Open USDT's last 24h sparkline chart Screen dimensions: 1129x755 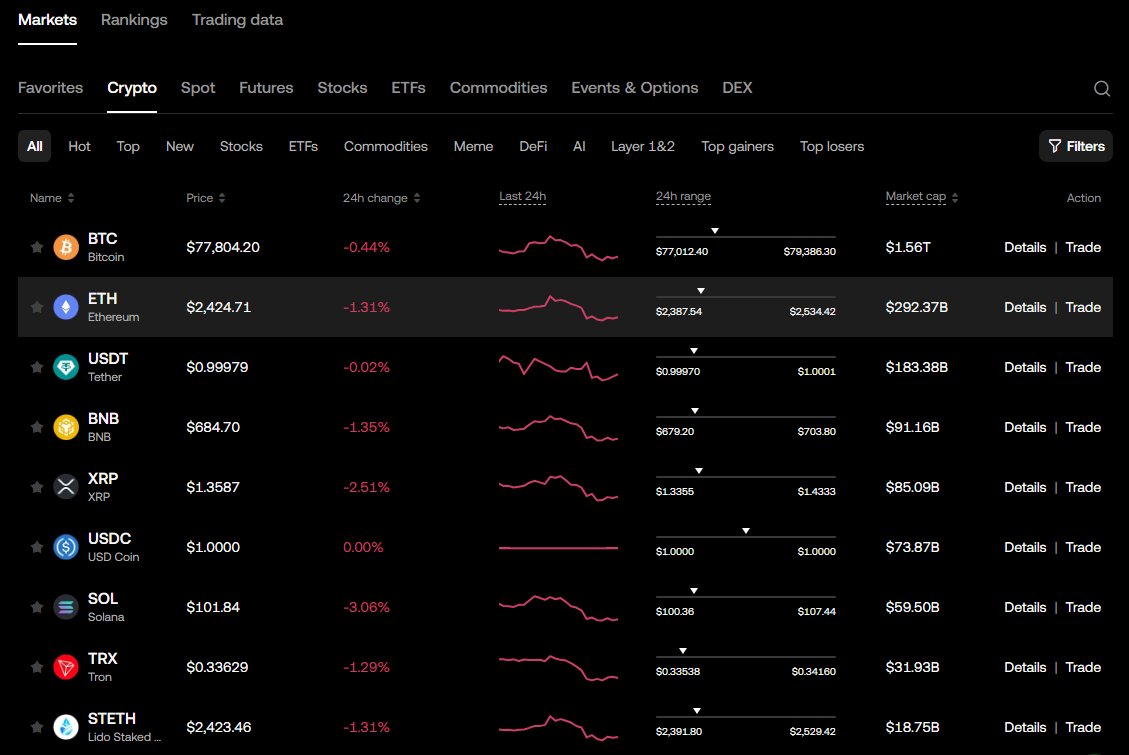(x=558, y=367)
